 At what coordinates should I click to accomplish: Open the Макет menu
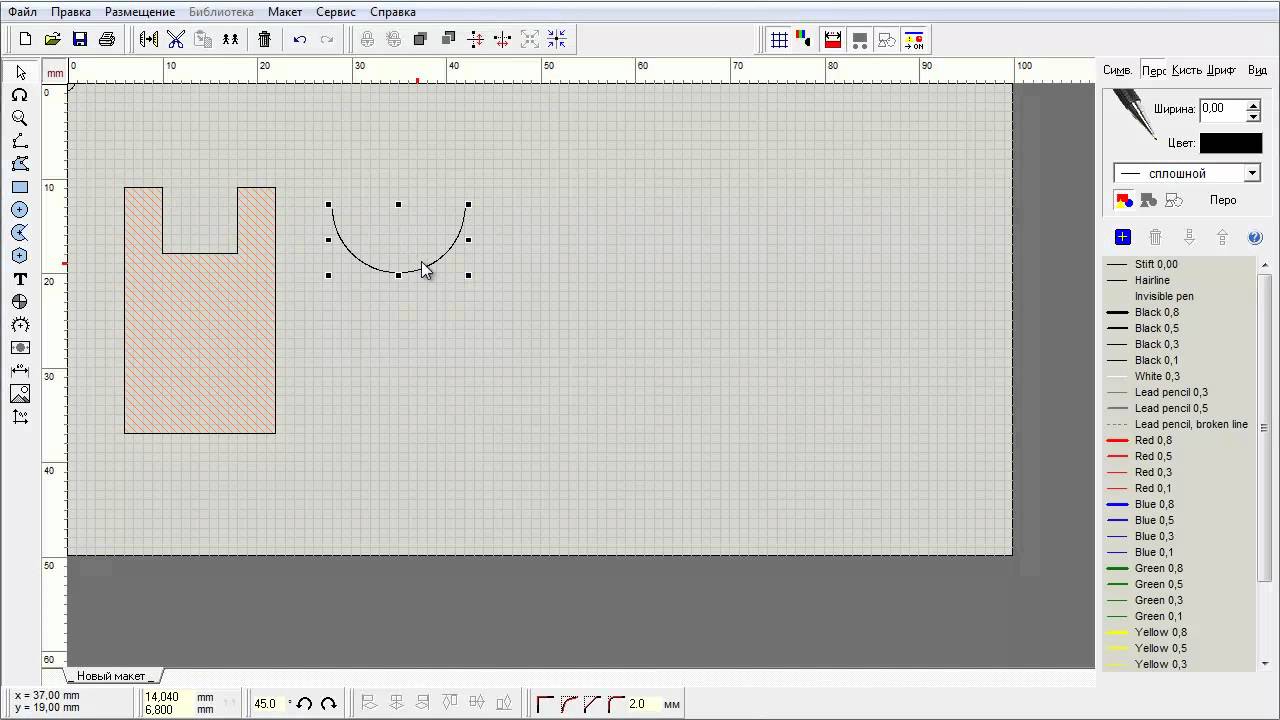(285, 12)
